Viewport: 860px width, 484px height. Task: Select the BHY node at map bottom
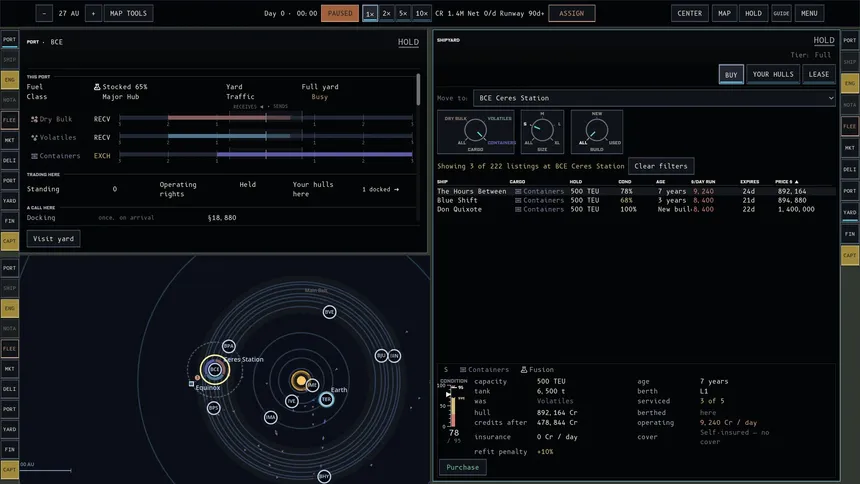click(x=324, y=476)
